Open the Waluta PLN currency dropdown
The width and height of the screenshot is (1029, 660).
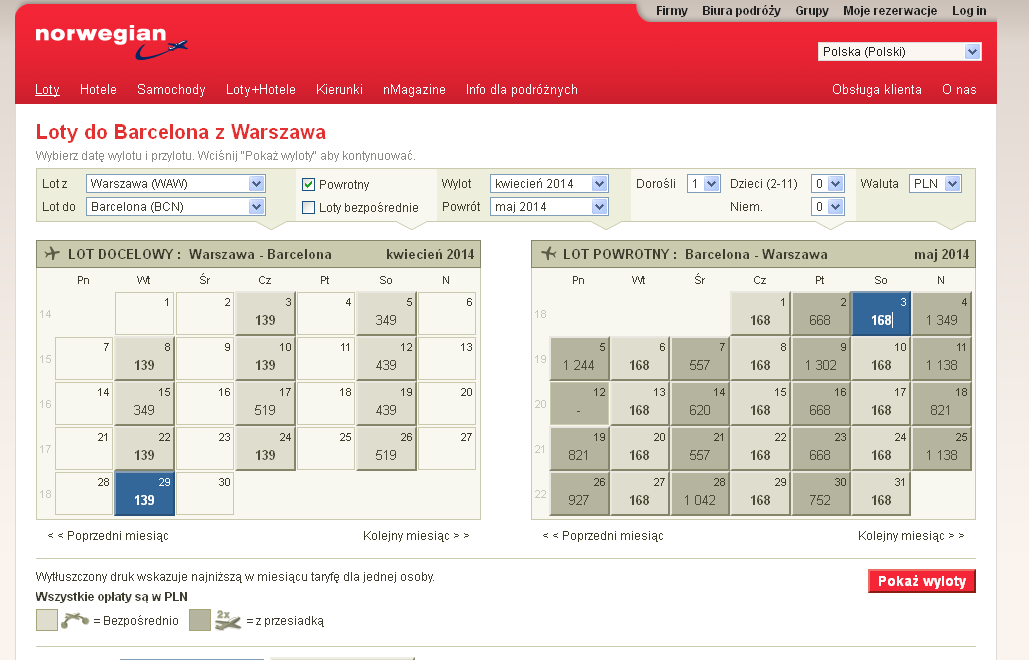(935, 184)
